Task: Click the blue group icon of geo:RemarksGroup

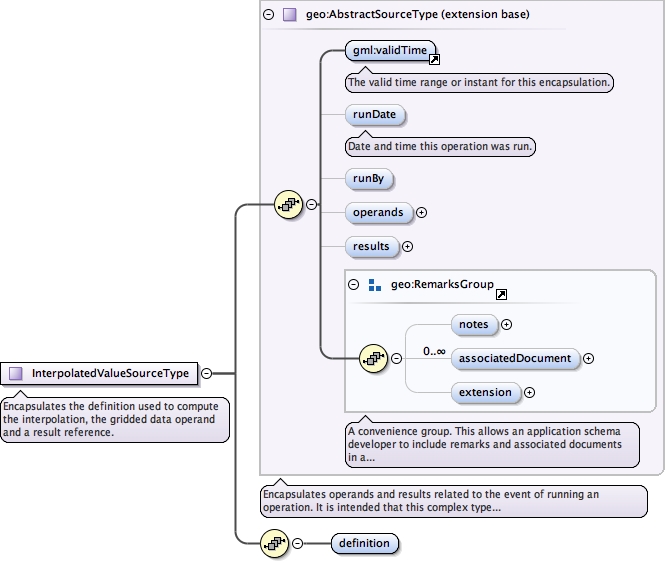Action: [x=375, y=285]
